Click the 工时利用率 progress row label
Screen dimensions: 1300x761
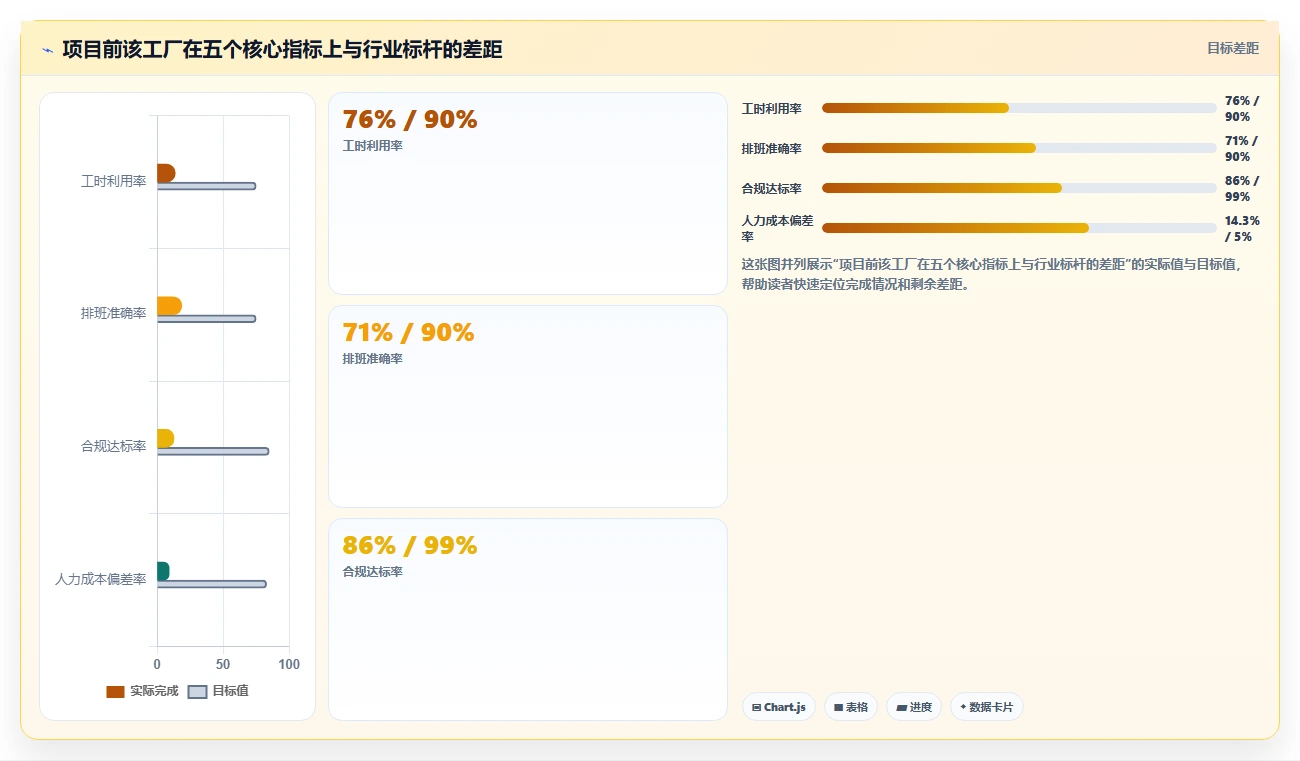pos(771,108)
